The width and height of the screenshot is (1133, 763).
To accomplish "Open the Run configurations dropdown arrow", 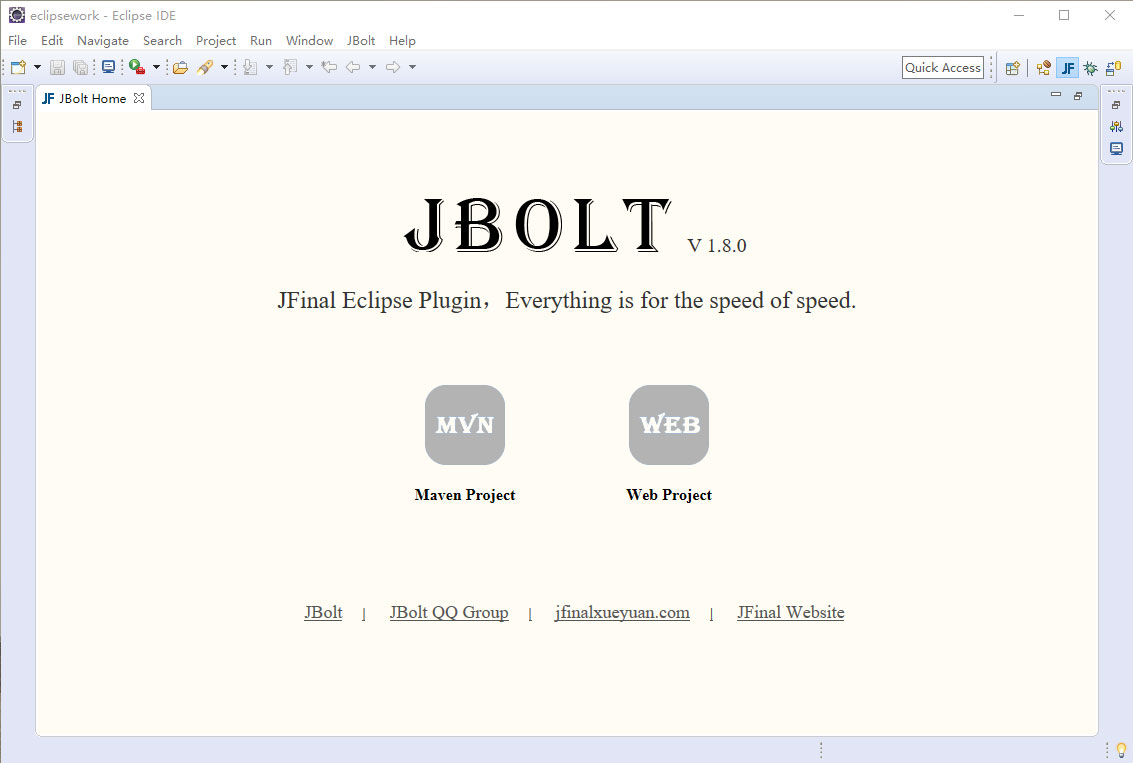I will click(x=155, y=67).
